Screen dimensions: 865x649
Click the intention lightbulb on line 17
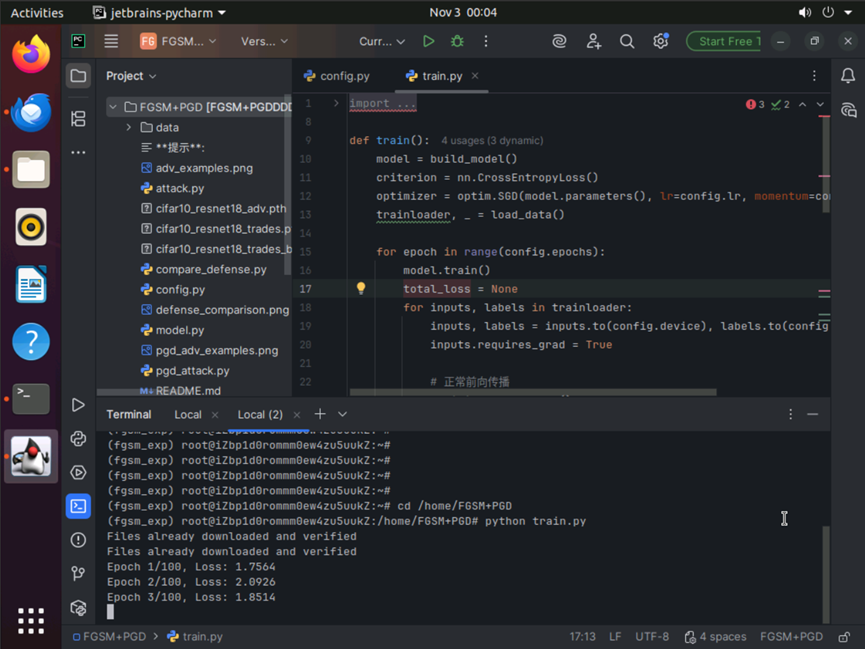pyautogui.click(x=361, y=288)
